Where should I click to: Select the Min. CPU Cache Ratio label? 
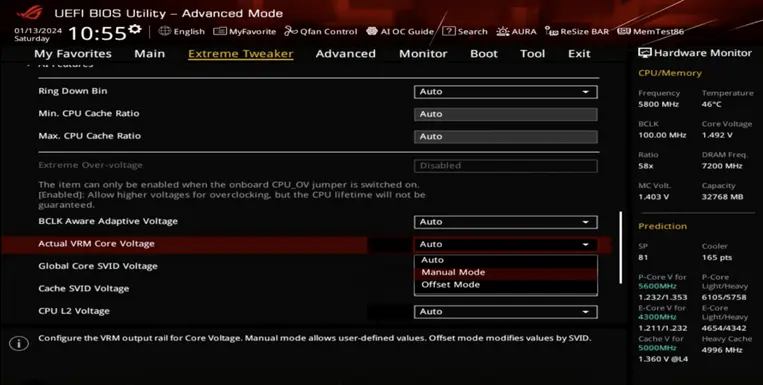coord(89,113)
